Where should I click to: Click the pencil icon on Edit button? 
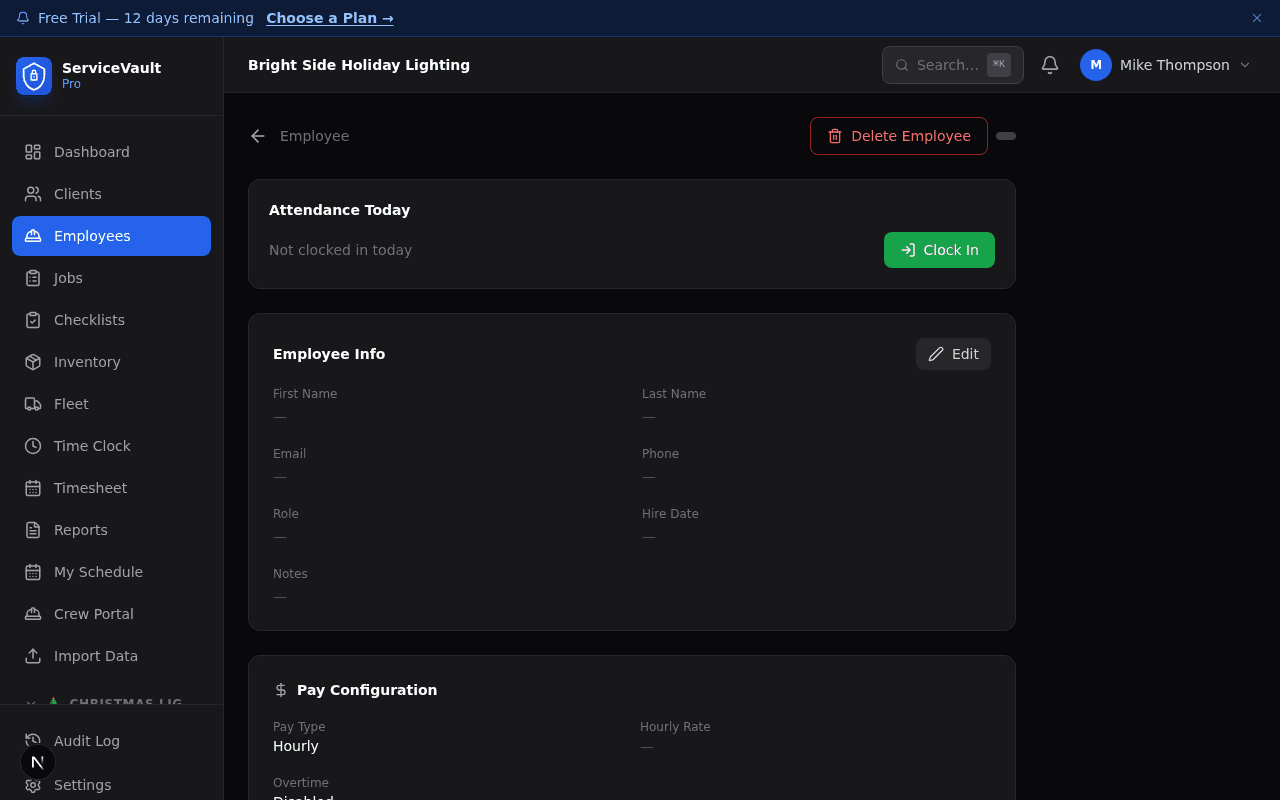(936, 354)
